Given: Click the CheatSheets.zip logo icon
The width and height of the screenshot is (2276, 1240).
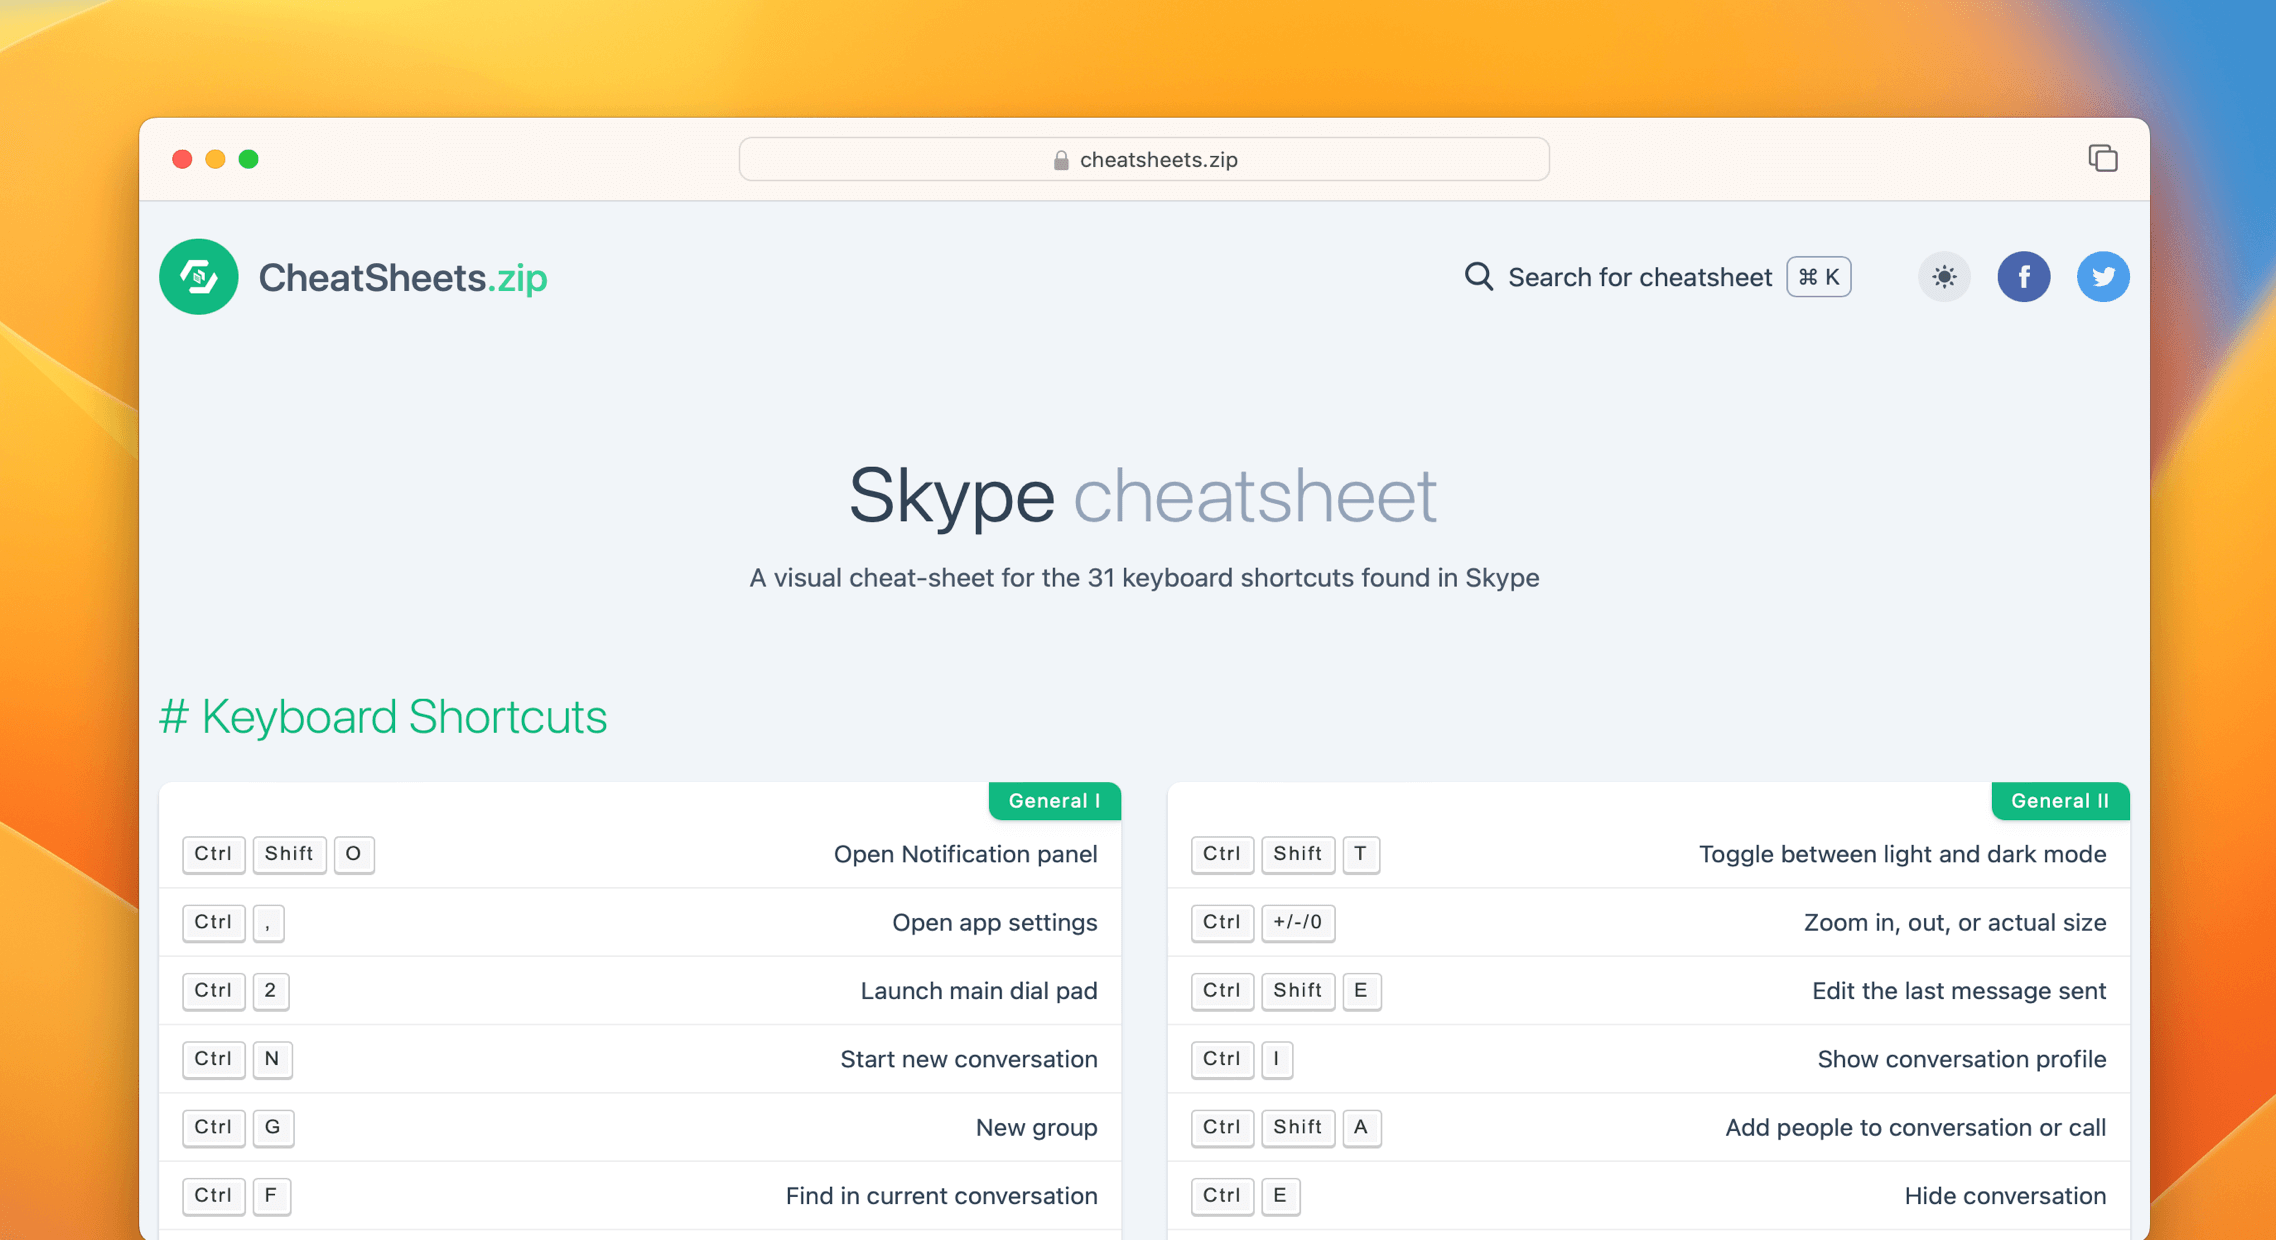Looking at the screenshot, I should pos(198,277).
